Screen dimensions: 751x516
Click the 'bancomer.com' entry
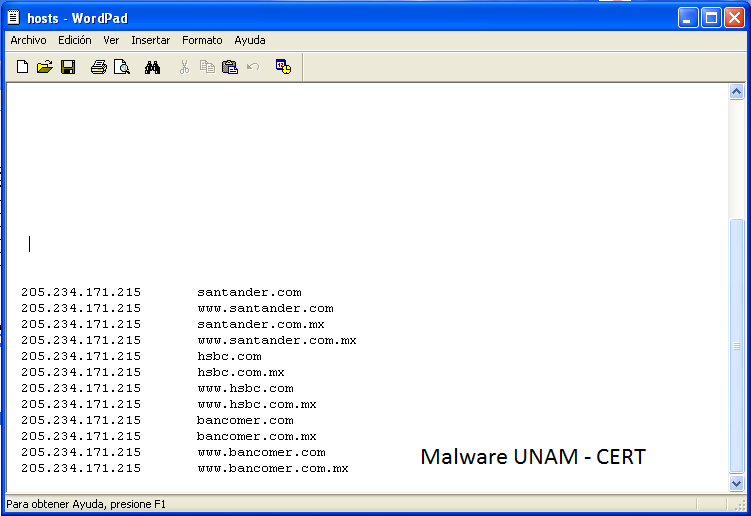click(x=245, y=420)
